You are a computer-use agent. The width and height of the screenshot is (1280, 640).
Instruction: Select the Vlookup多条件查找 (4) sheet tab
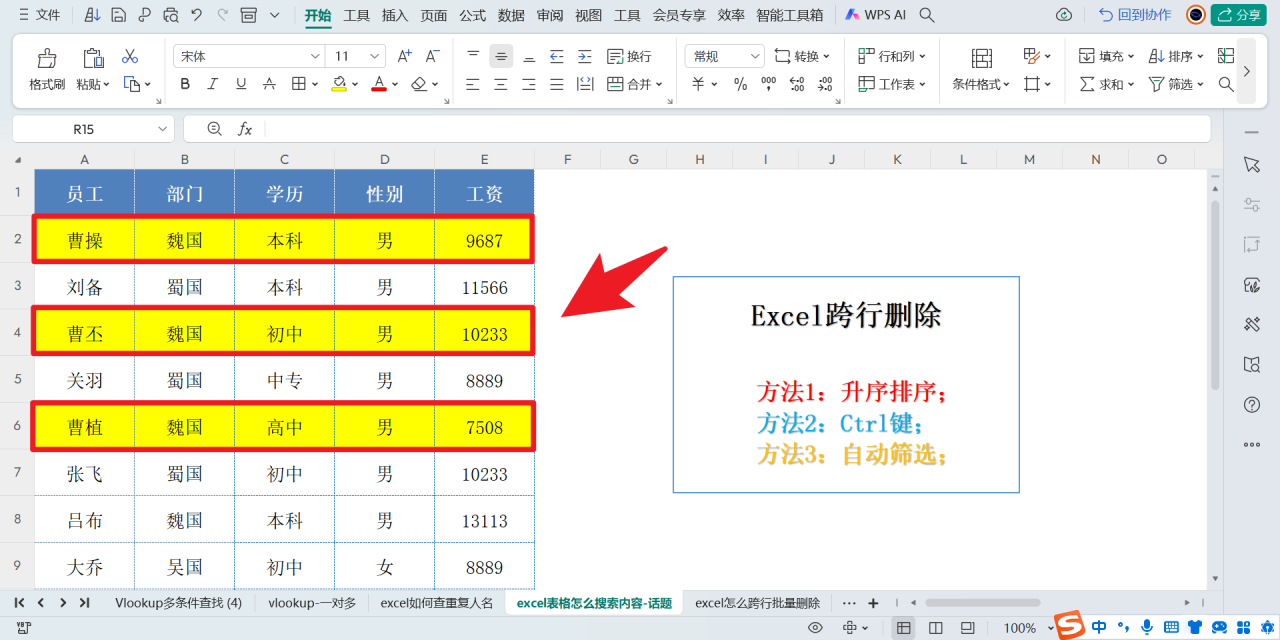pos(178,603)
